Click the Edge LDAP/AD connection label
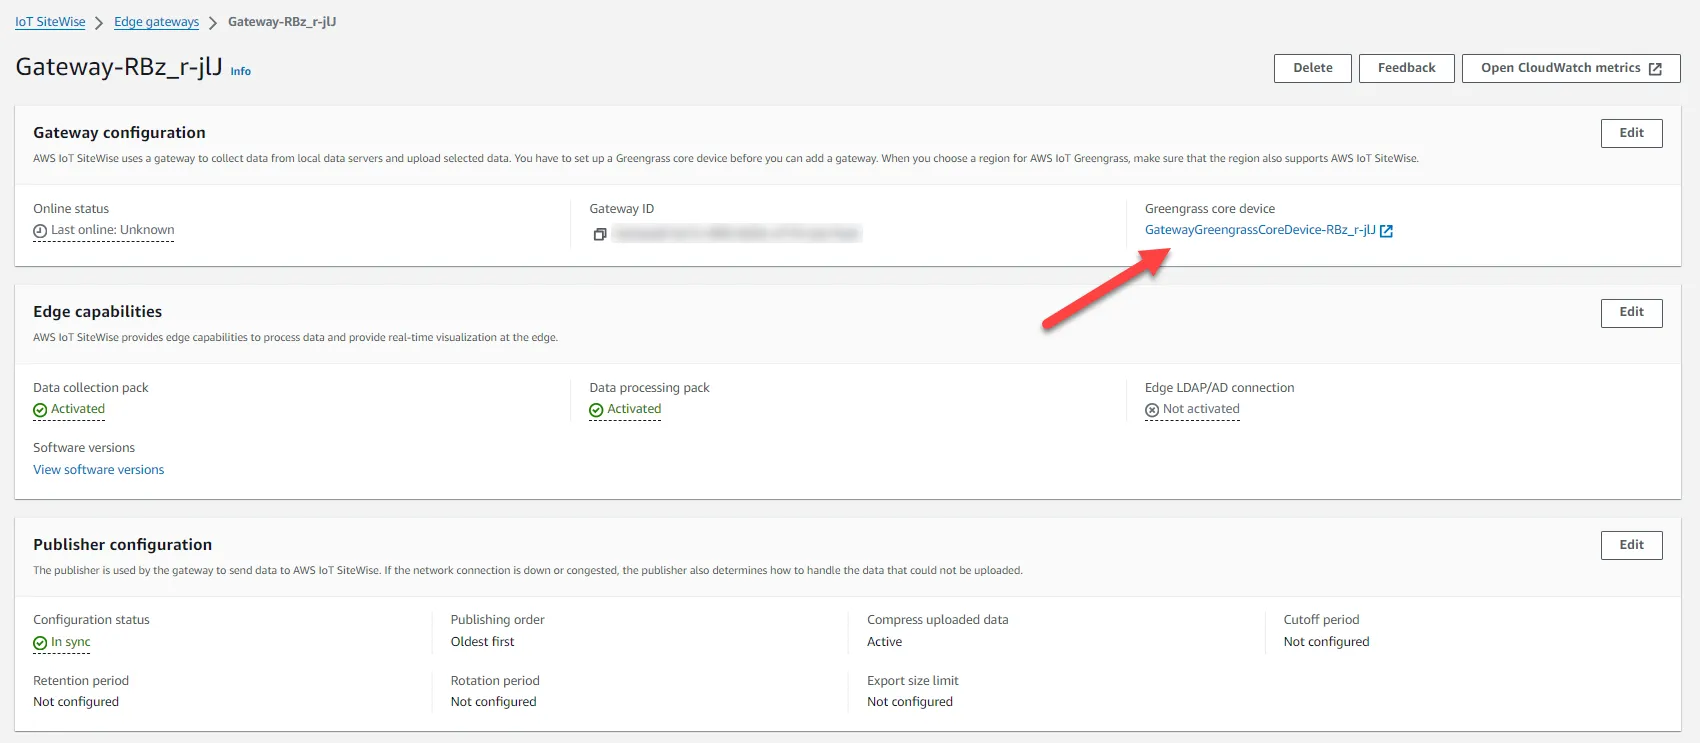Image resolution: width=1700 pixels, height=743 pixels. 1219,388
